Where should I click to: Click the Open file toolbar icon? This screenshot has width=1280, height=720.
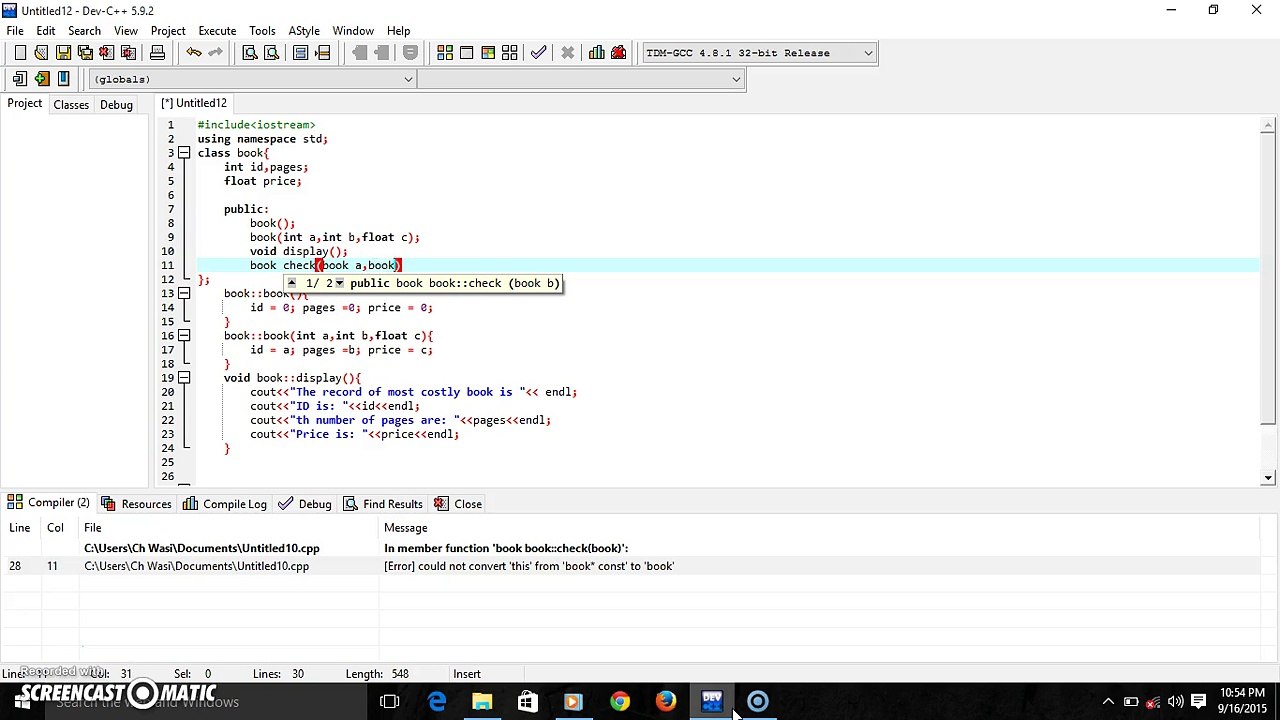coord(41,53)
